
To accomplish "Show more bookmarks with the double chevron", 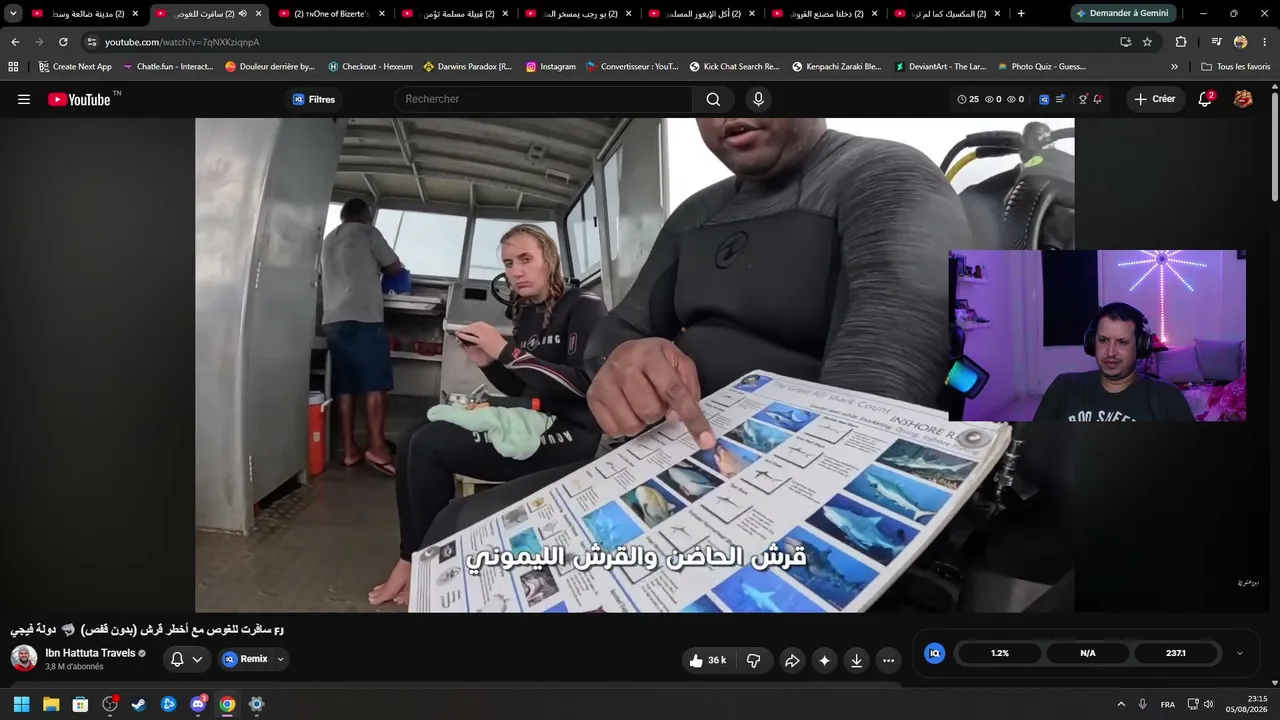I will pos(1174,67).
